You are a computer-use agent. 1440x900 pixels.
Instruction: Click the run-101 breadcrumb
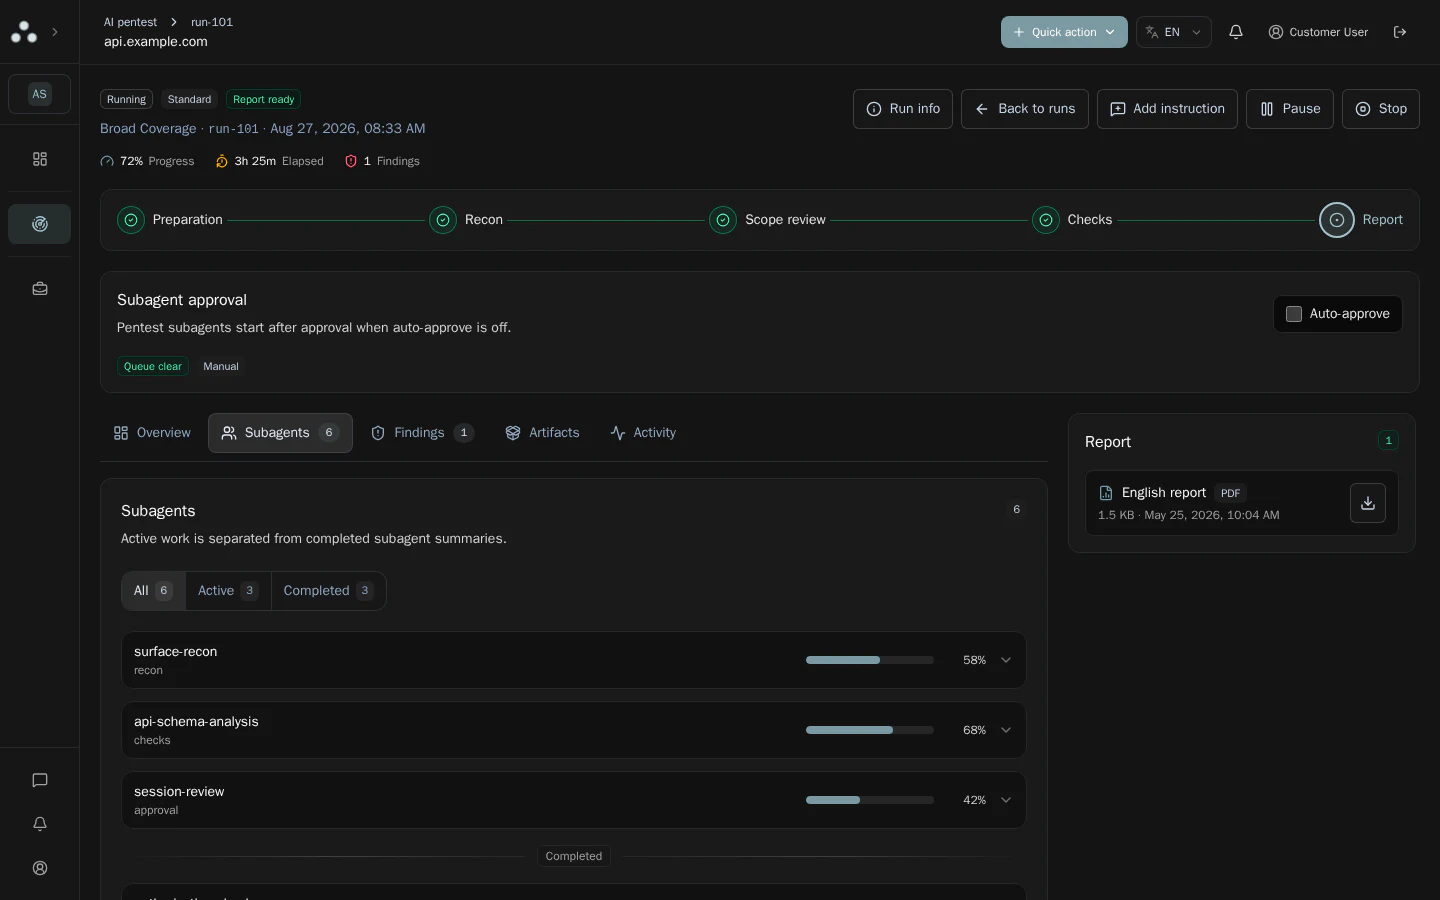(212, 22)
